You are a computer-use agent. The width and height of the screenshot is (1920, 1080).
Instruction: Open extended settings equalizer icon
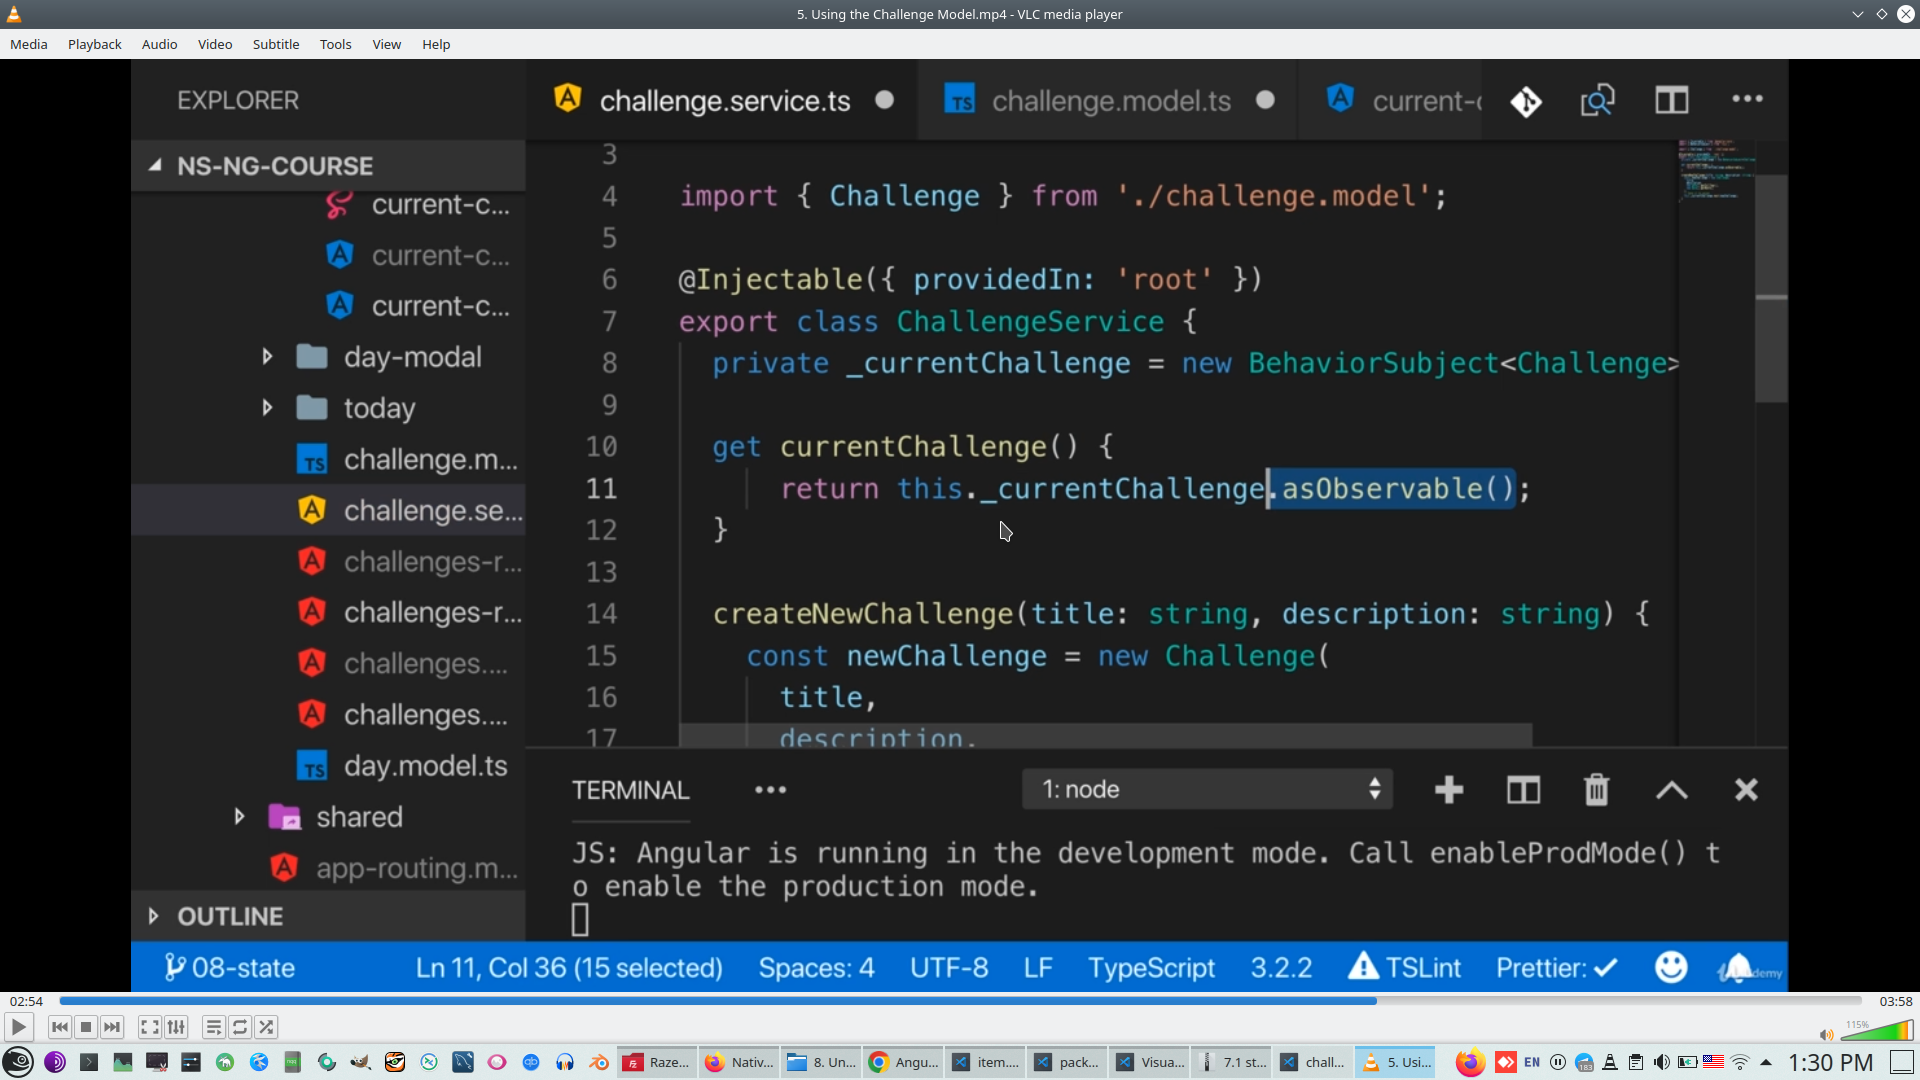[x=176, y=1027]
